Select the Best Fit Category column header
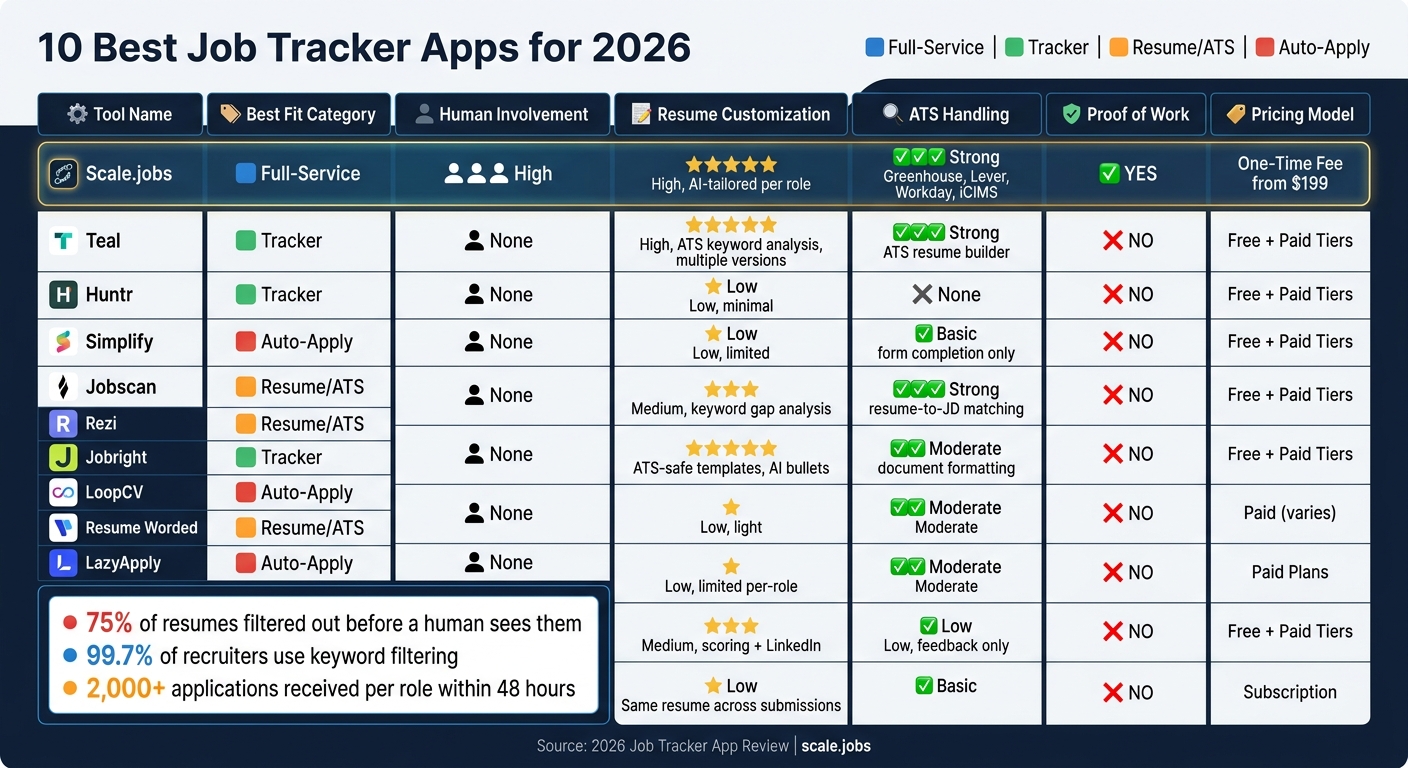1408x768 pixels. click(x=298, y=114)
